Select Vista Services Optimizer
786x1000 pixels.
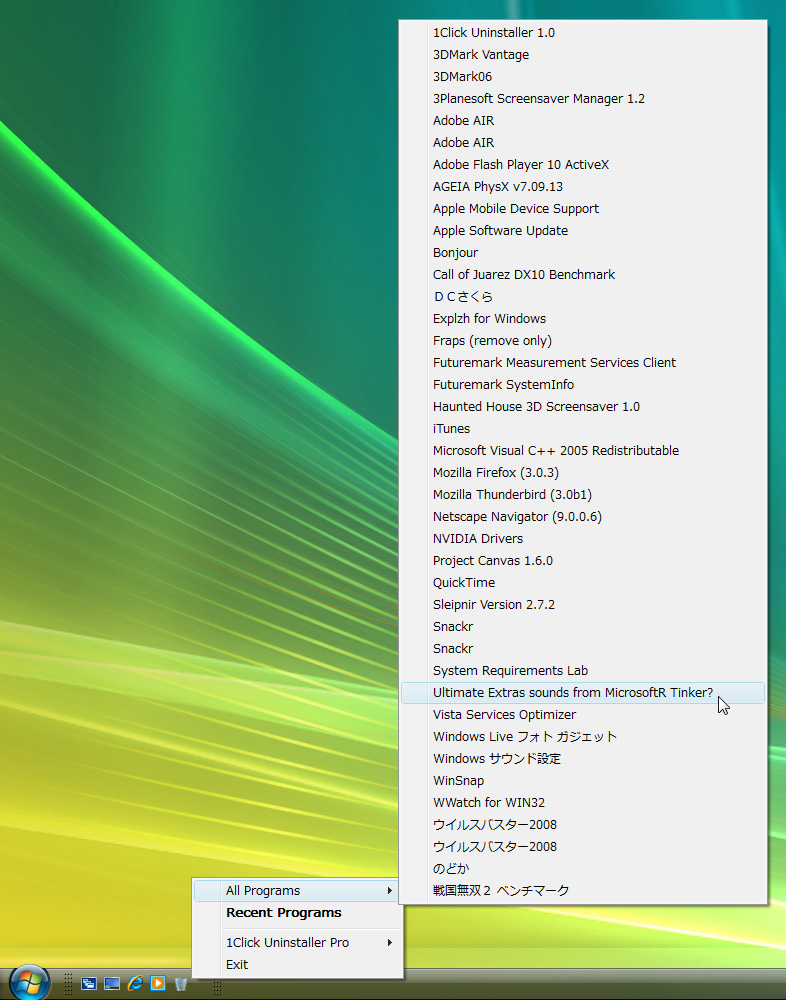click(x=582, y=715)
